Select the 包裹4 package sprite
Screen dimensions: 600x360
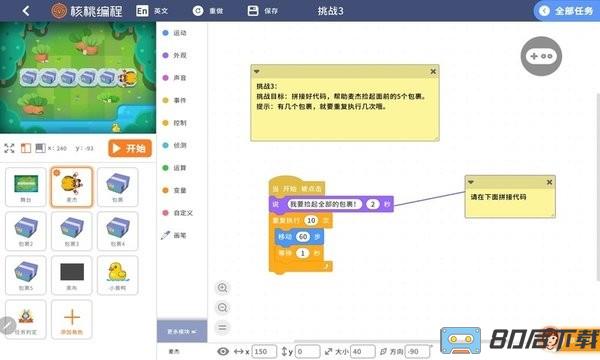(117, 231)
